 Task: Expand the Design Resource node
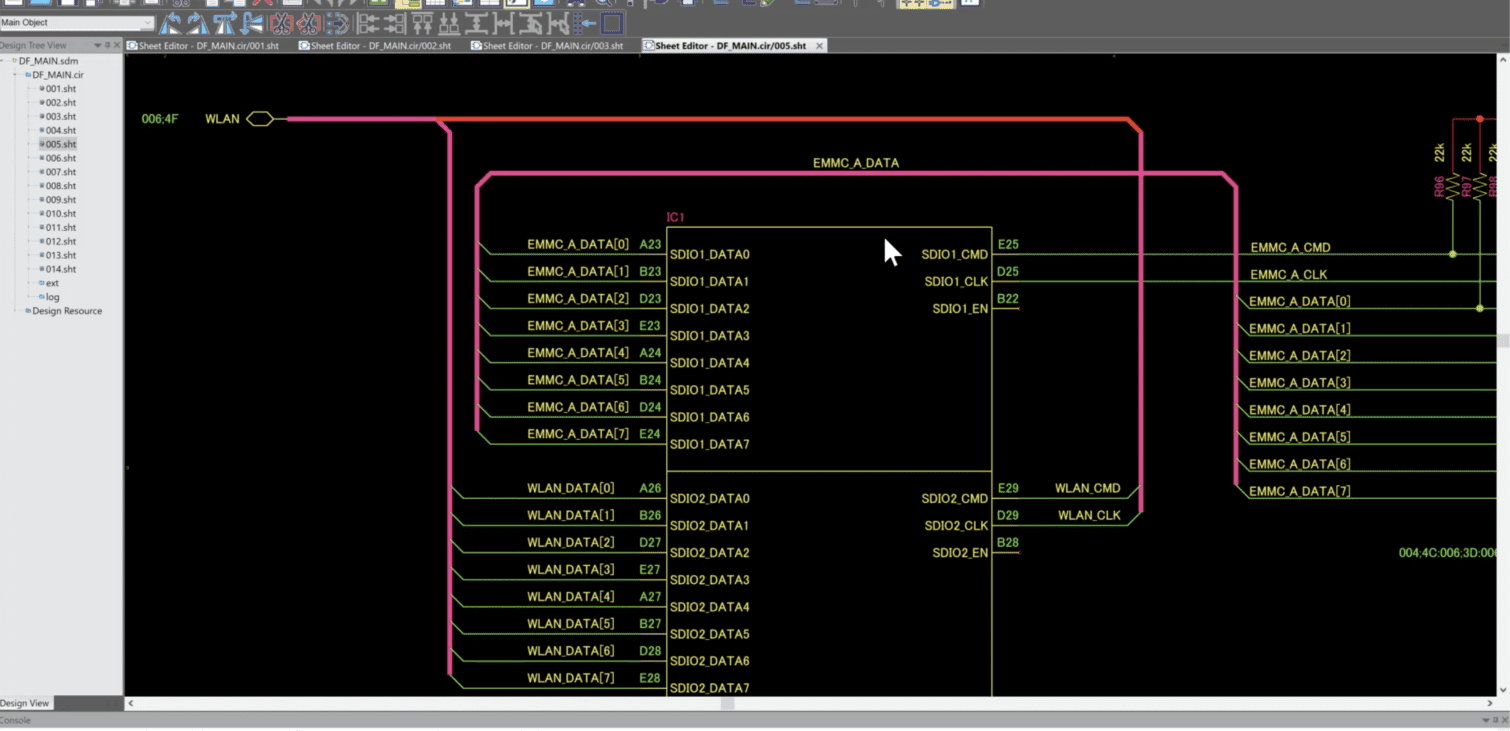tap(16, 311)
